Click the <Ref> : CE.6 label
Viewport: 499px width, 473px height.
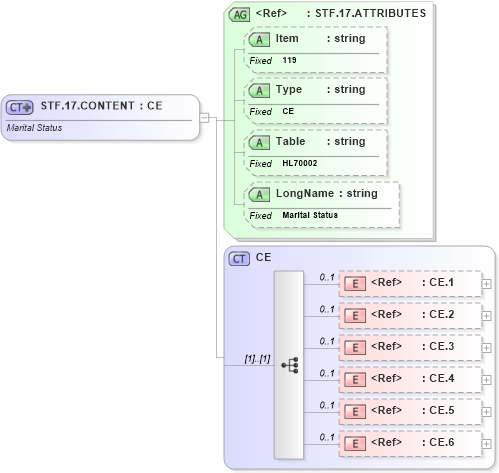[x=413, y=443]
